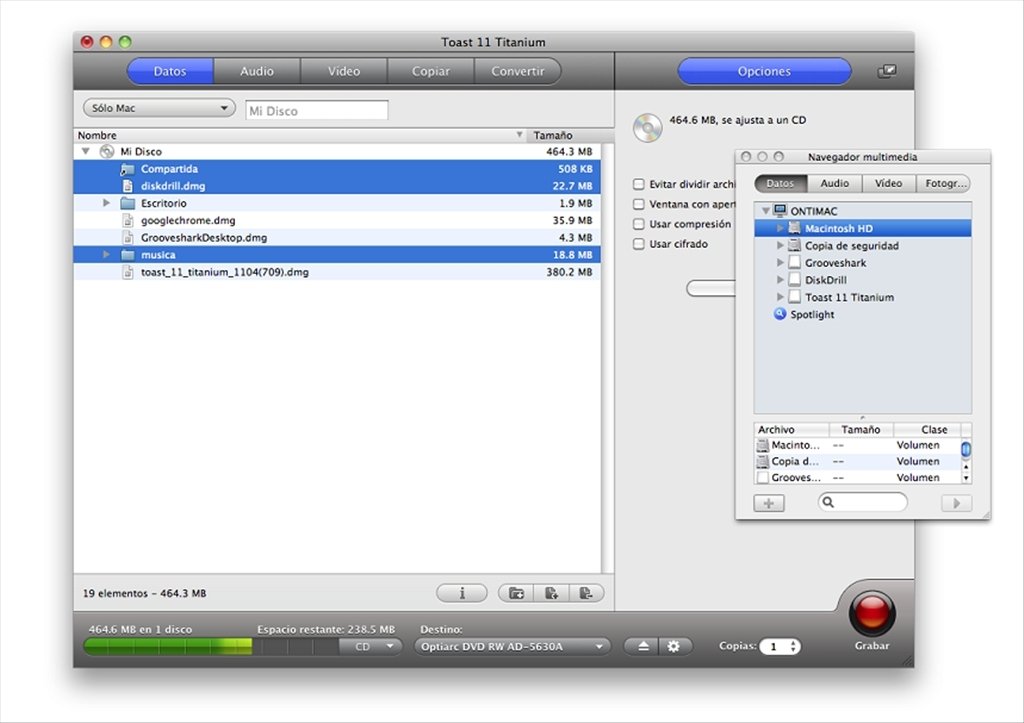
Task: Toggle the Usar compresión checkbox
Action: [639, 224]
